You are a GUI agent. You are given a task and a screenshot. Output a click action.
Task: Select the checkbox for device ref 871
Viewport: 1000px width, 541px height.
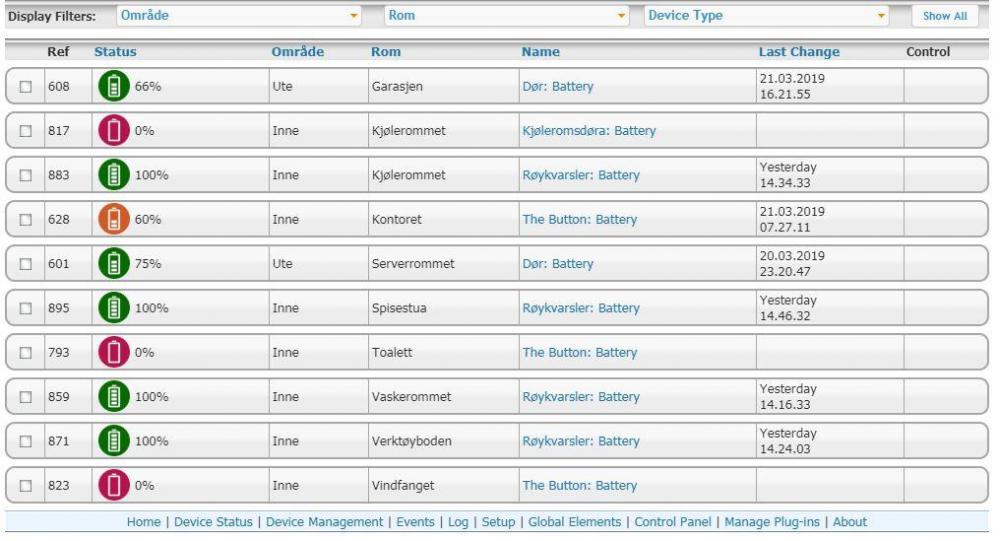coord(26,442)
